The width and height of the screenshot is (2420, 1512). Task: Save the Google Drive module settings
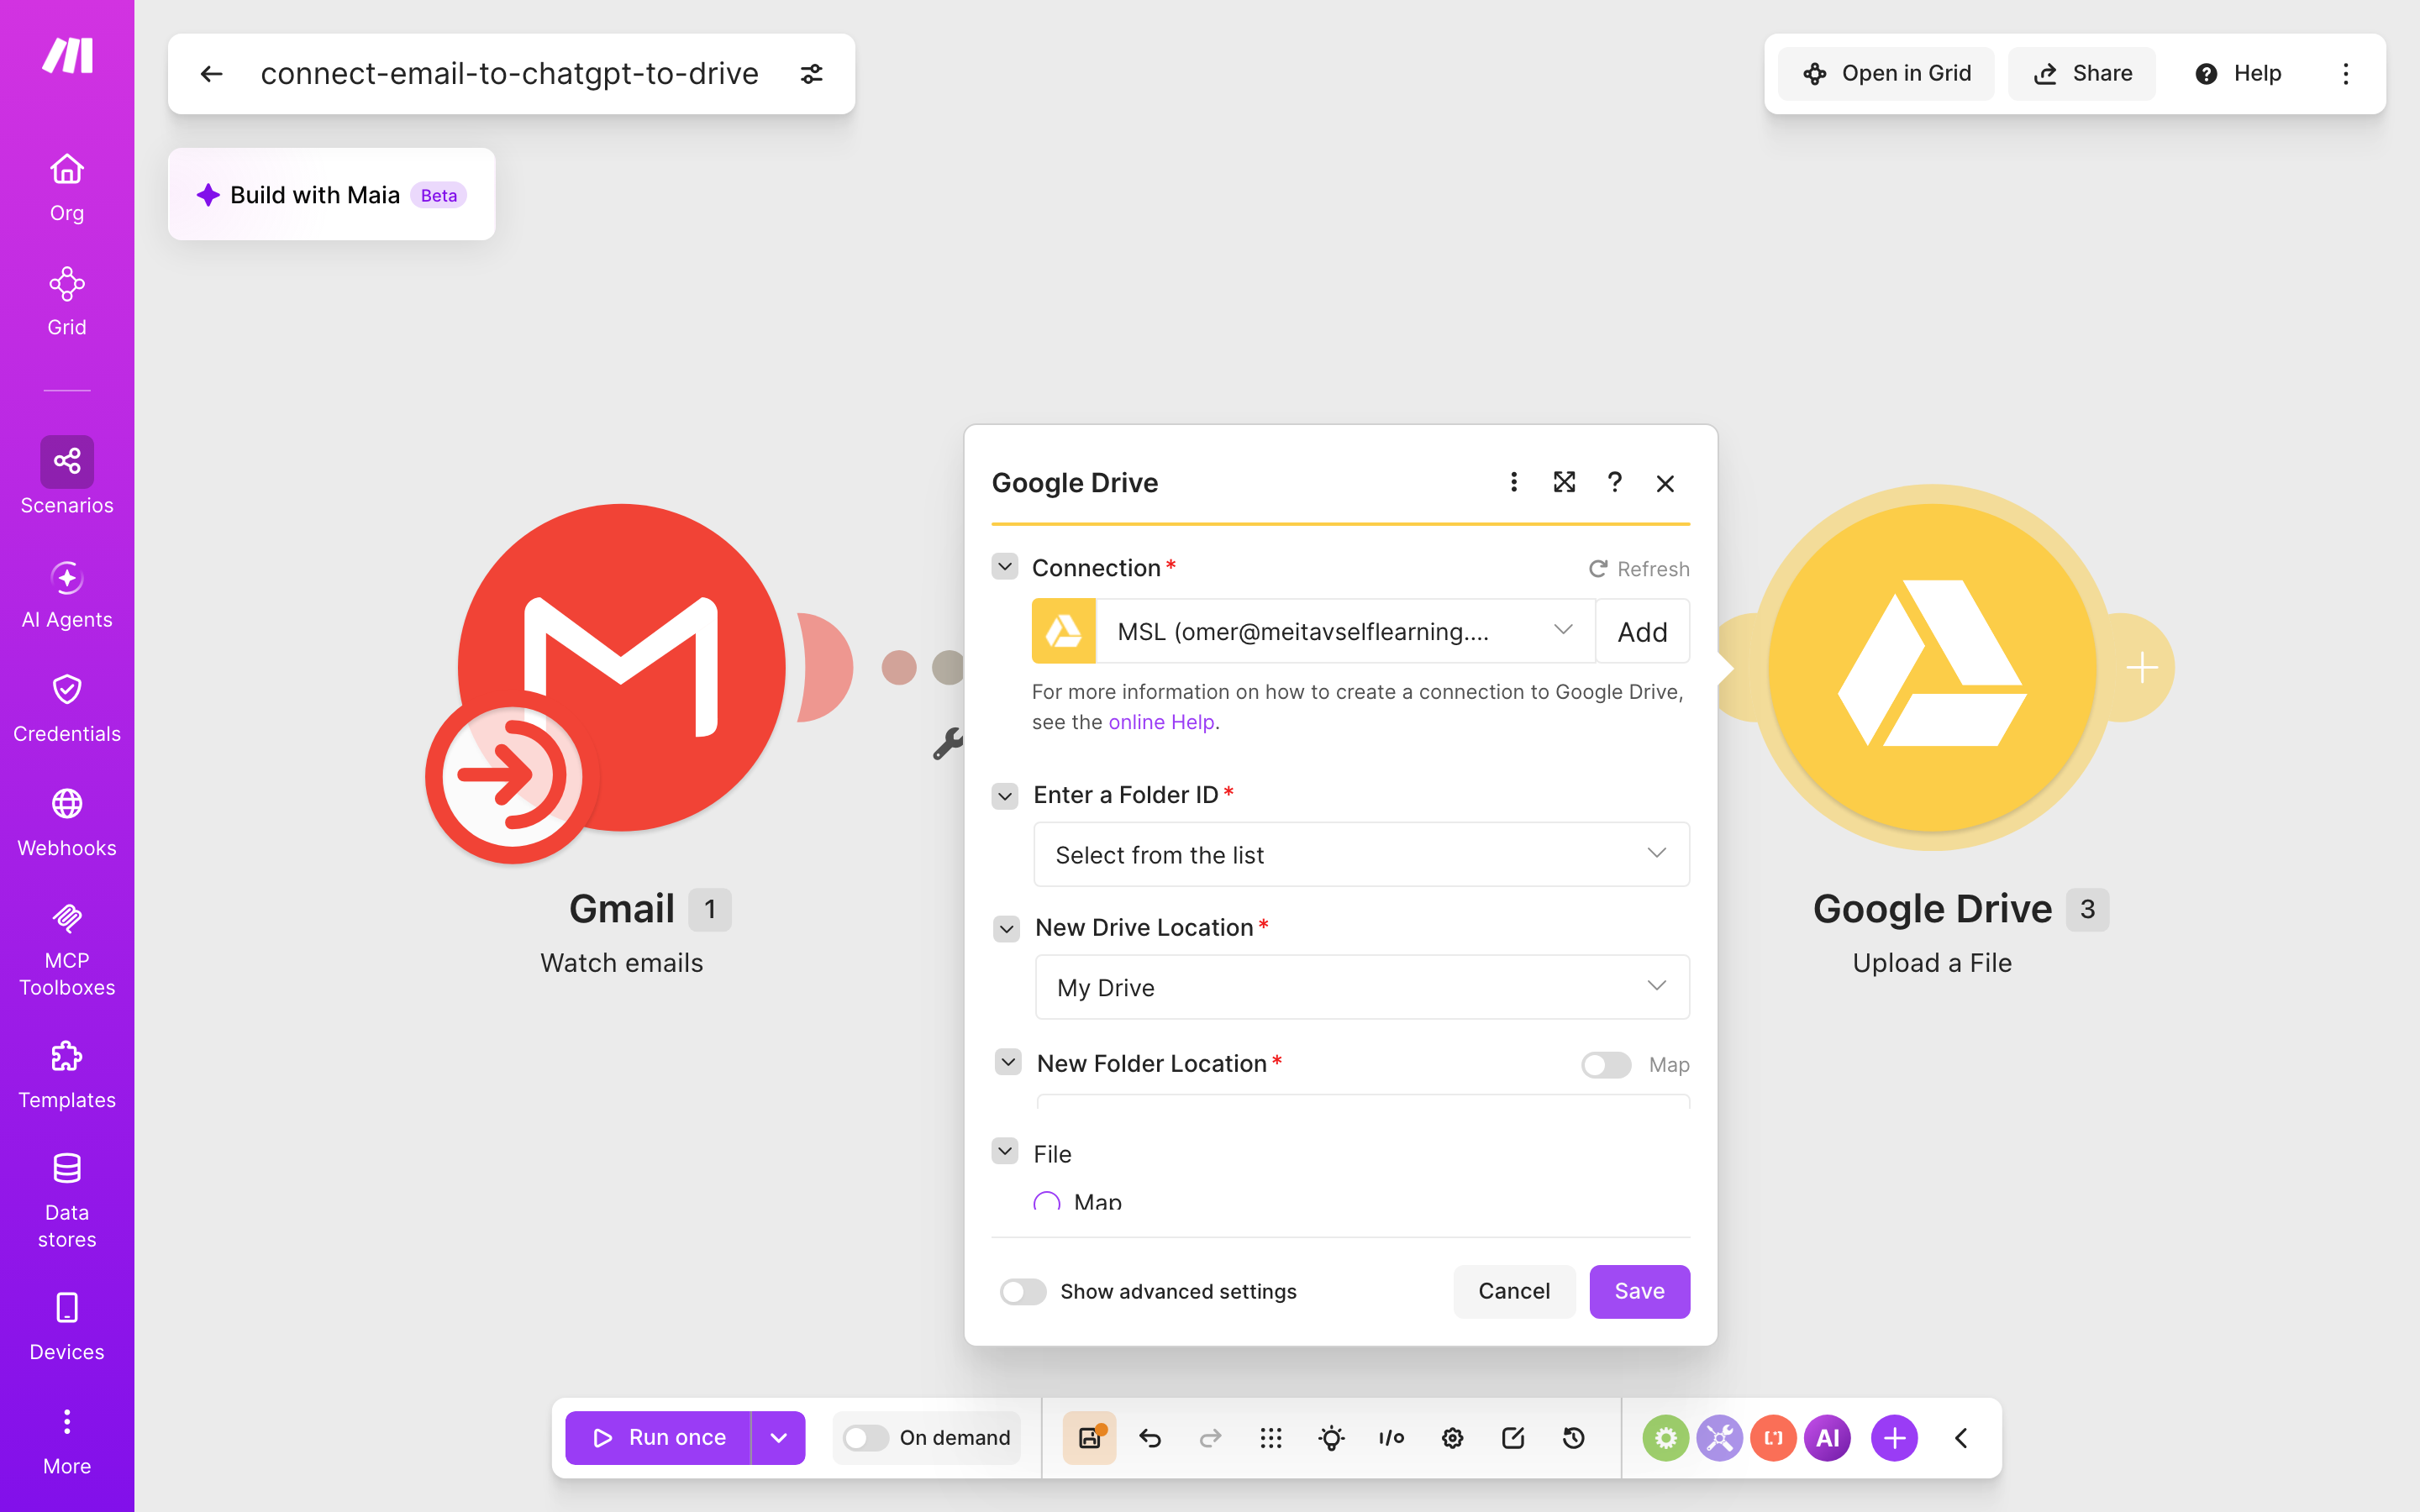pyautogui.click(x=1639, y=1291)
